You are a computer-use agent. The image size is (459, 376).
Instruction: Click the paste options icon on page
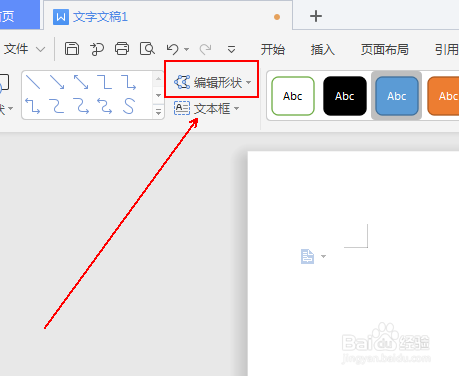pos(307,256)
